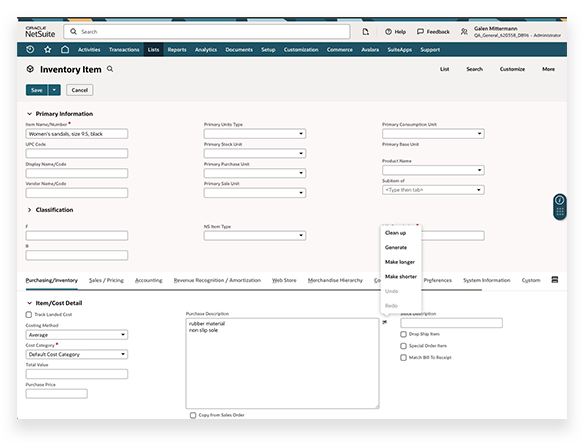Click the More link
586x443 pixels.
tap(548, 69)
